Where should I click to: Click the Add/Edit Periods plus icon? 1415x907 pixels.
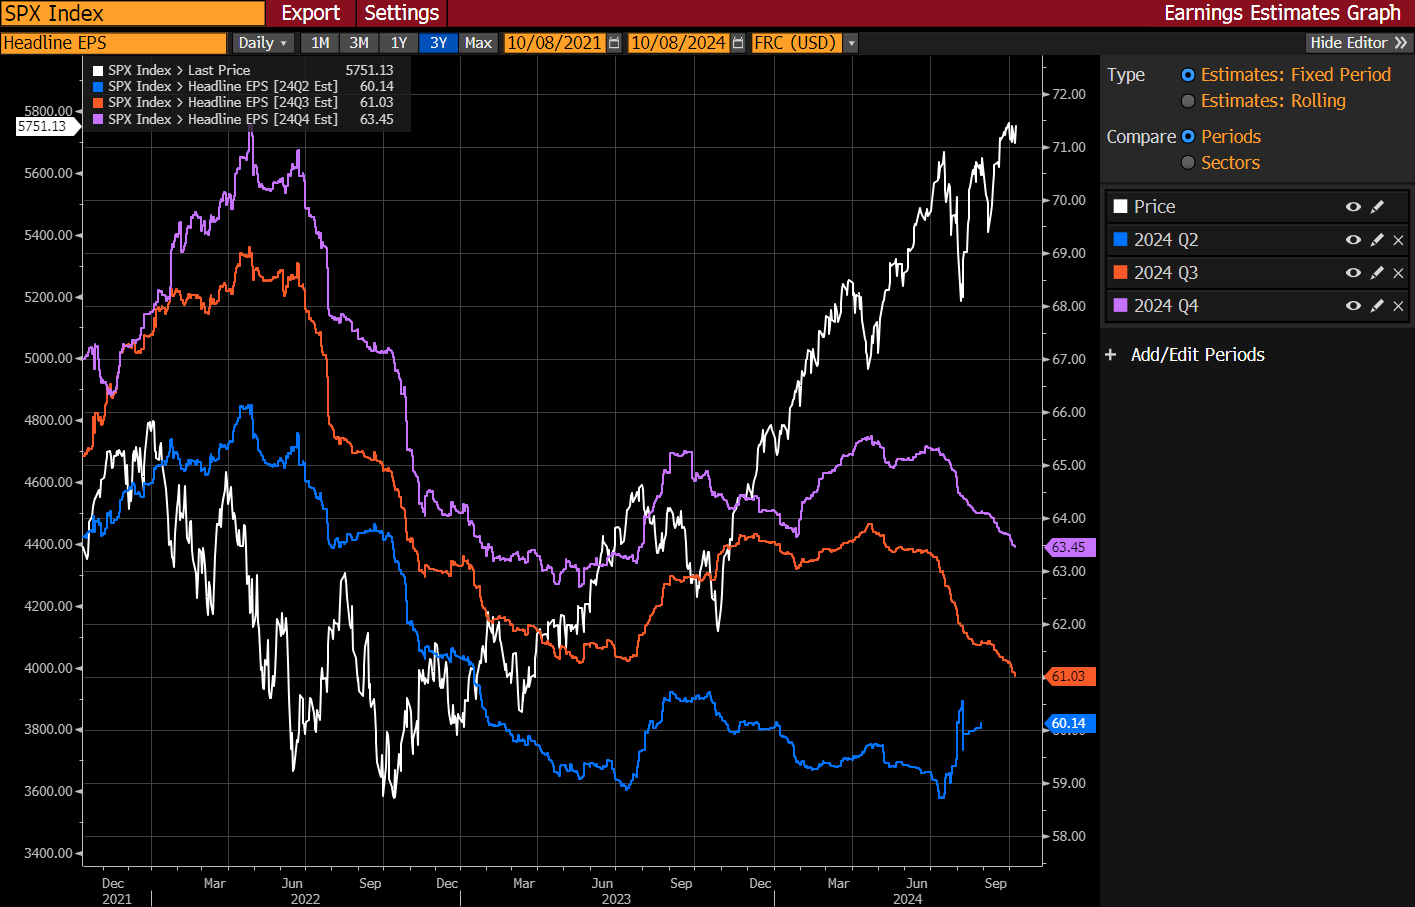point(1112,354)
